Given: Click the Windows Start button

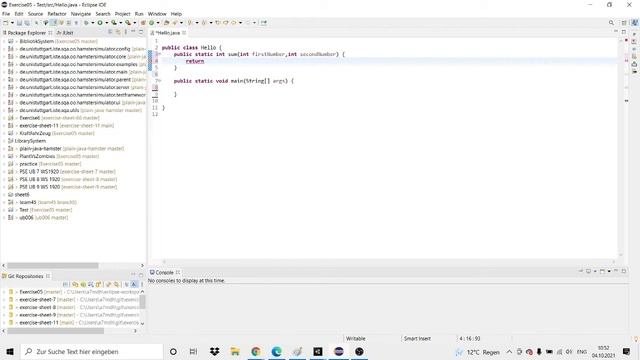Looking at the screenshot, I should point(10,351).
